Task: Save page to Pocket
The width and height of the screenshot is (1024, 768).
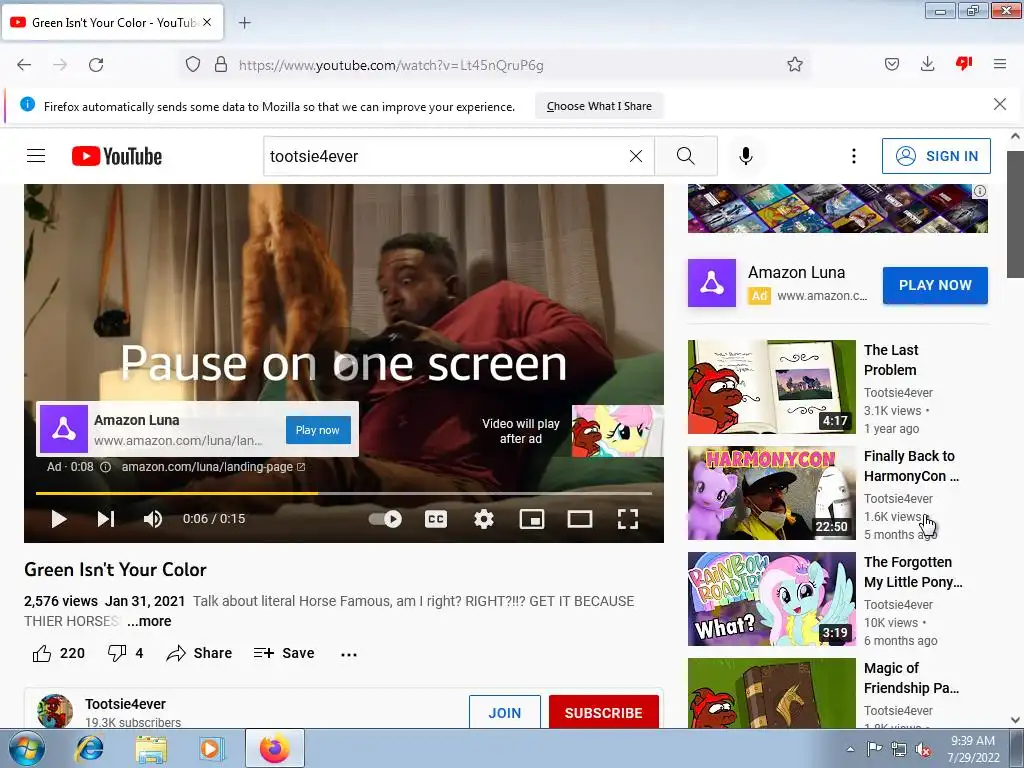Action: [x=892, y=64]
